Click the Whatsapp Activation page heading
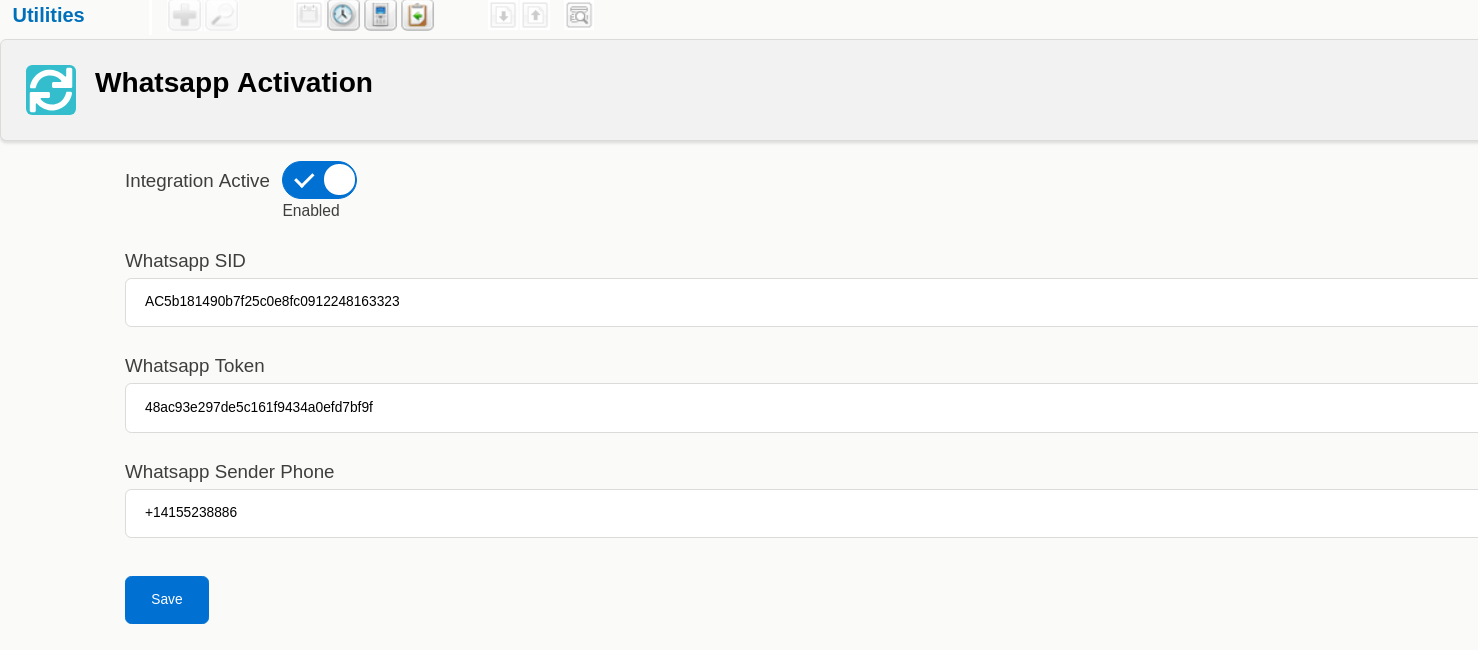This screenshot has height=650, width=1478. (233, 83)
